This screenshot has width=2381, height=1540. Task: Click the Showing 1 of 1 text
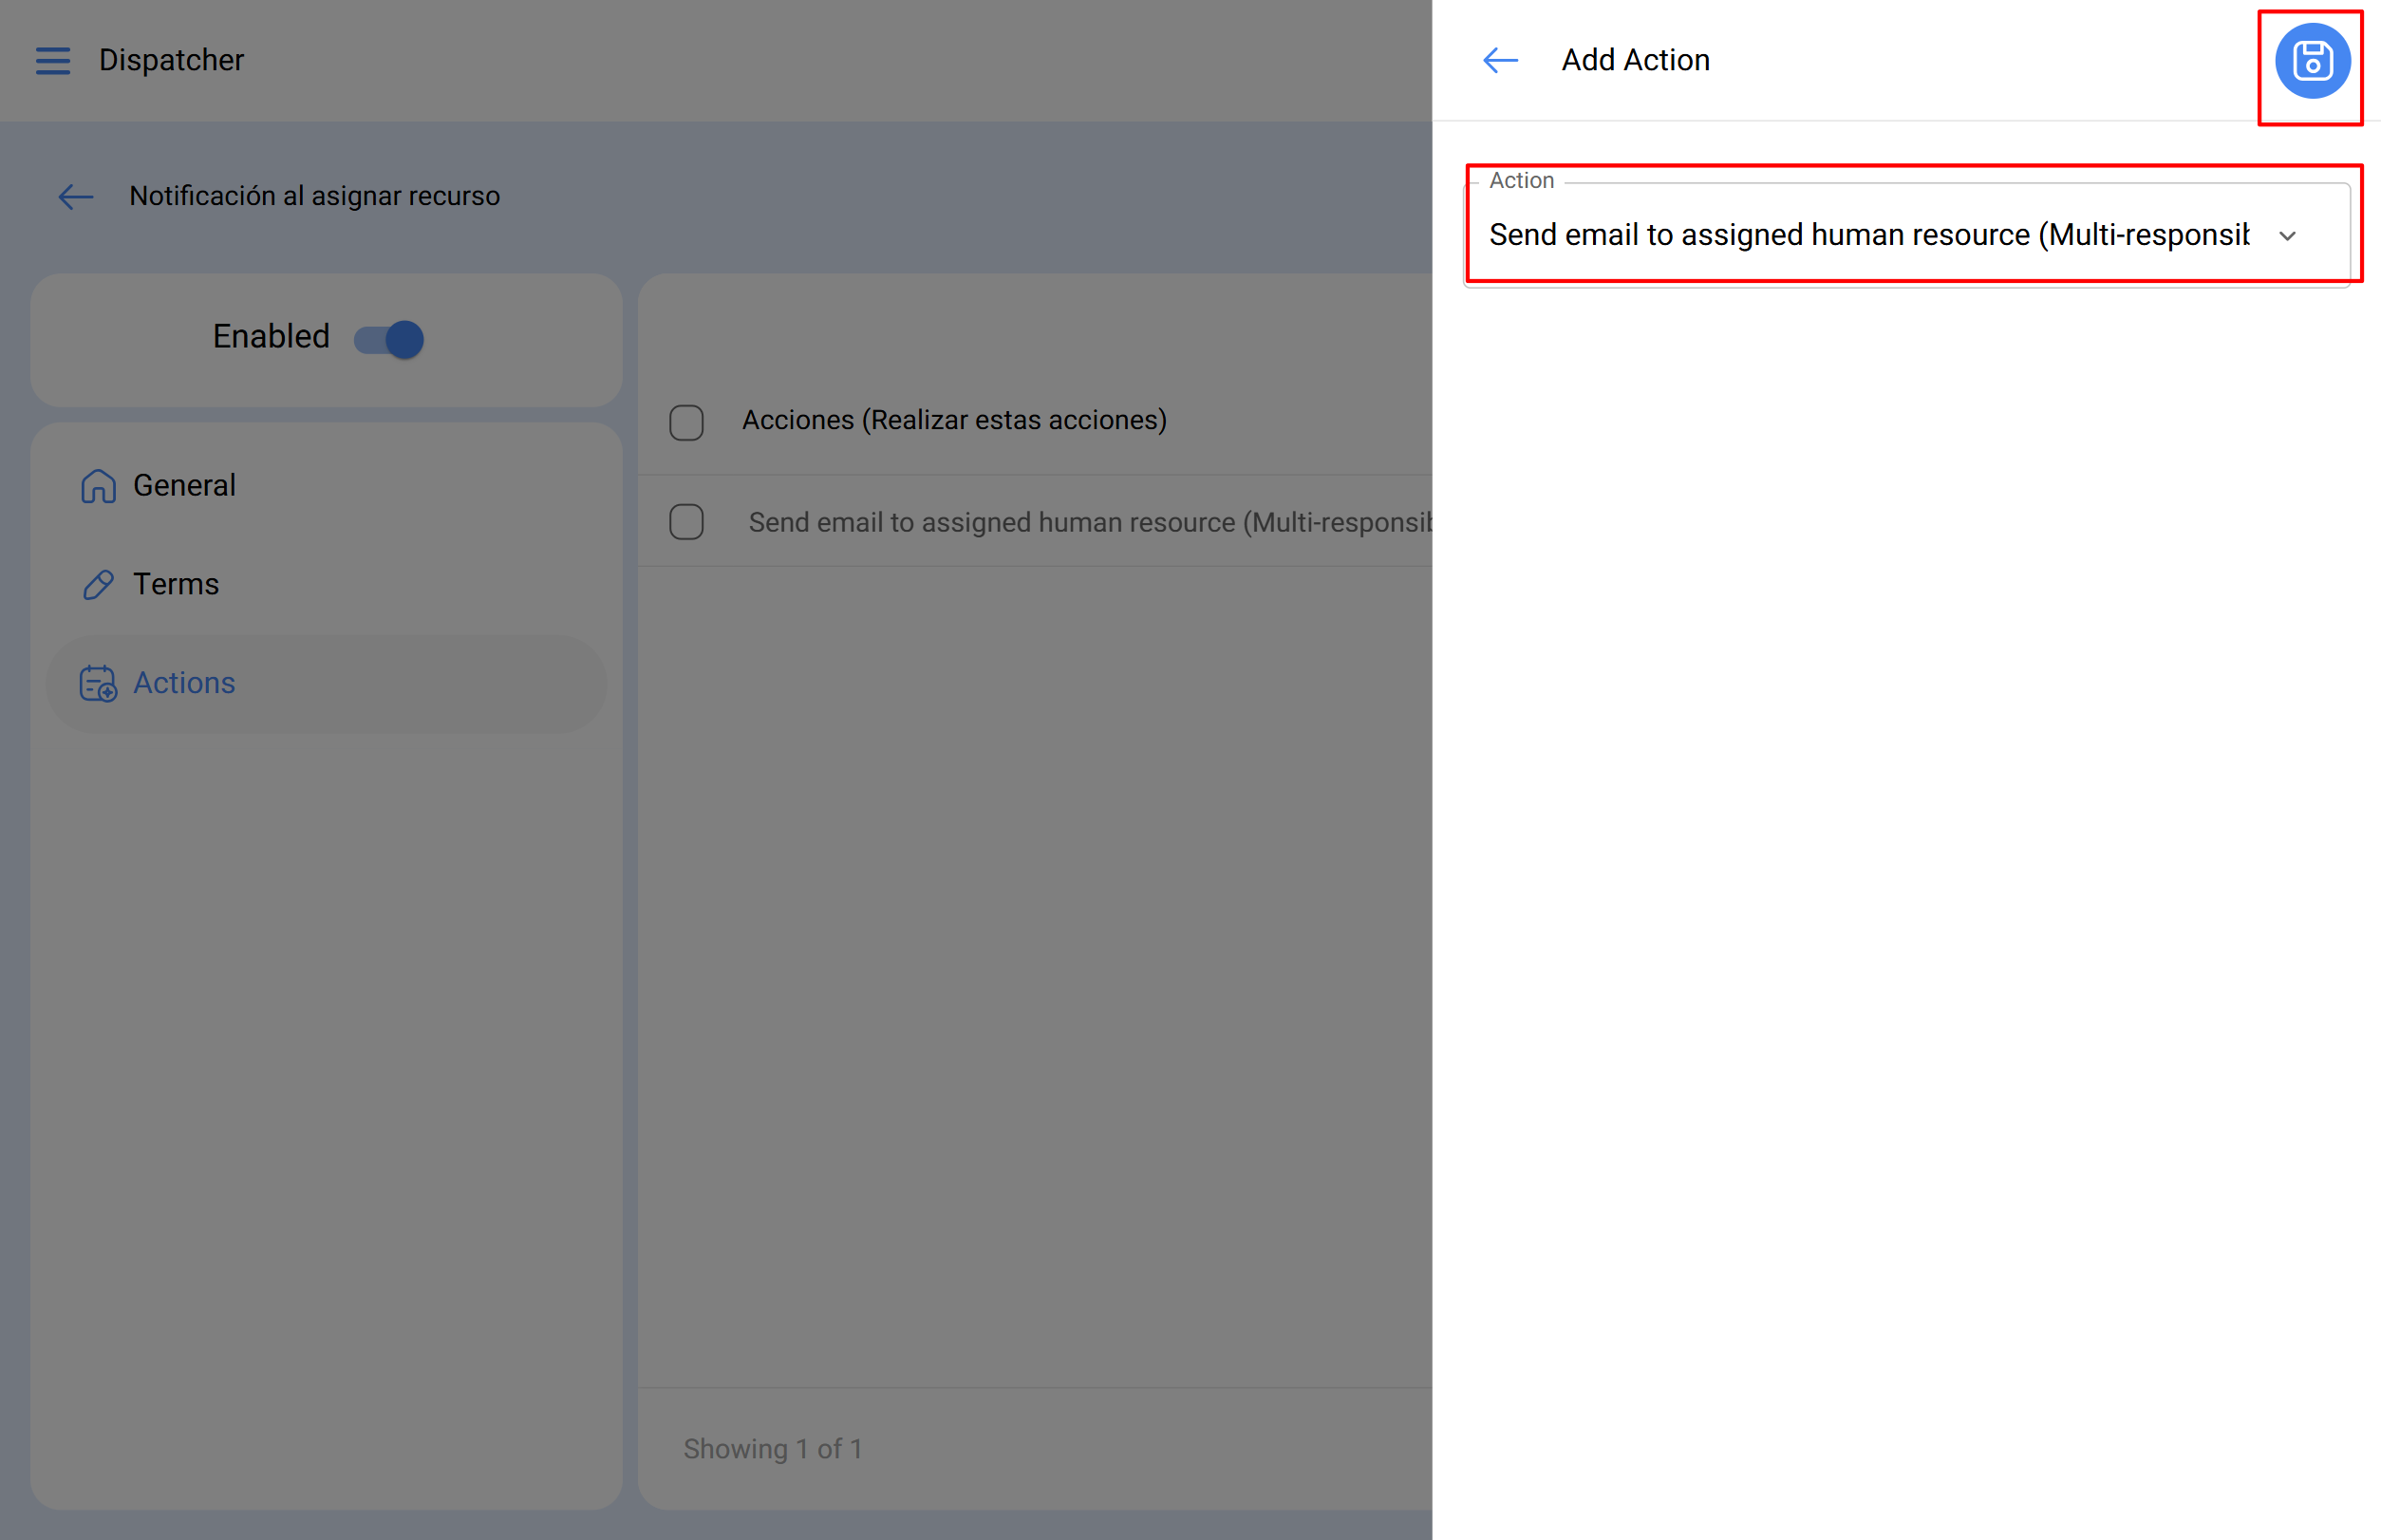772,1449
